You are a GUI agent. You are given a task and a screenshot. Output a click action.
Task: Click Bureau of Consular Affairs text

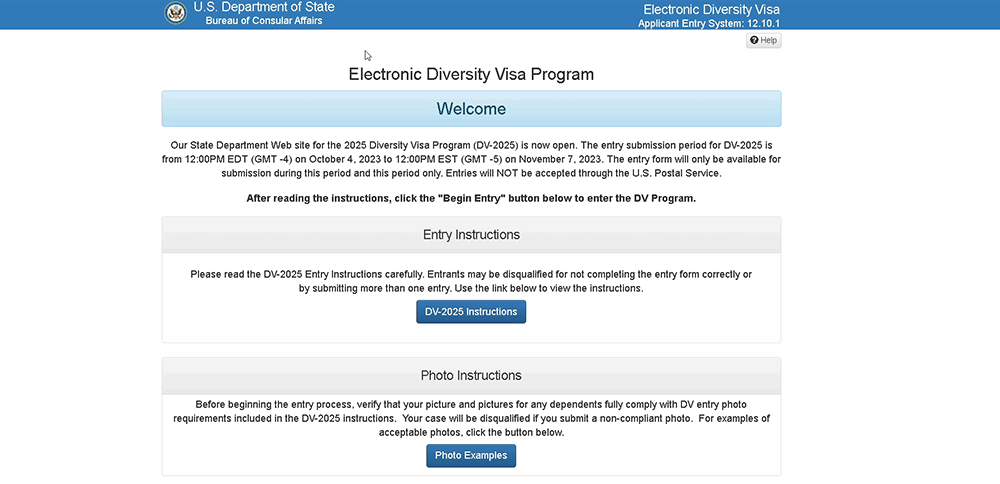[264, 21]
